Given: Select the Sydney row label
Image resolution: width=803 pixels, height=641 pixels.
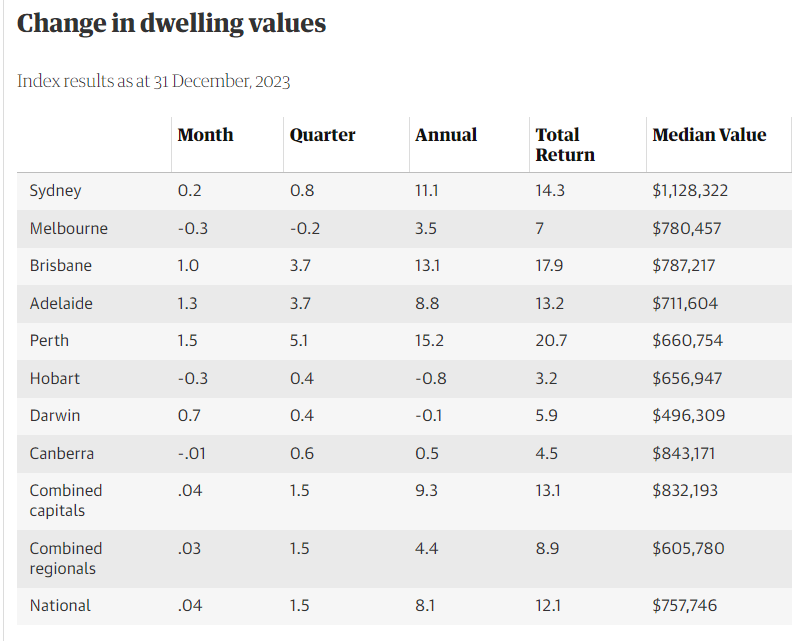Looking at the screenshot, I should pos(55,191).
